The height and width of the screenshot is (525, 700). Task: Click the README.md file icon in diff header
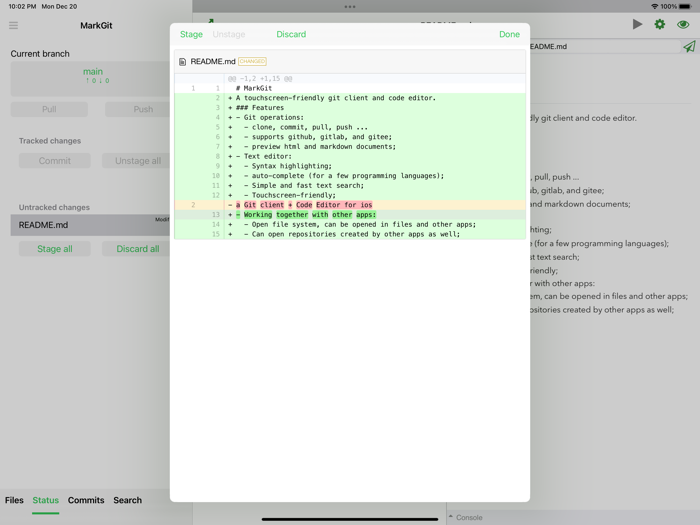[182, 62]
